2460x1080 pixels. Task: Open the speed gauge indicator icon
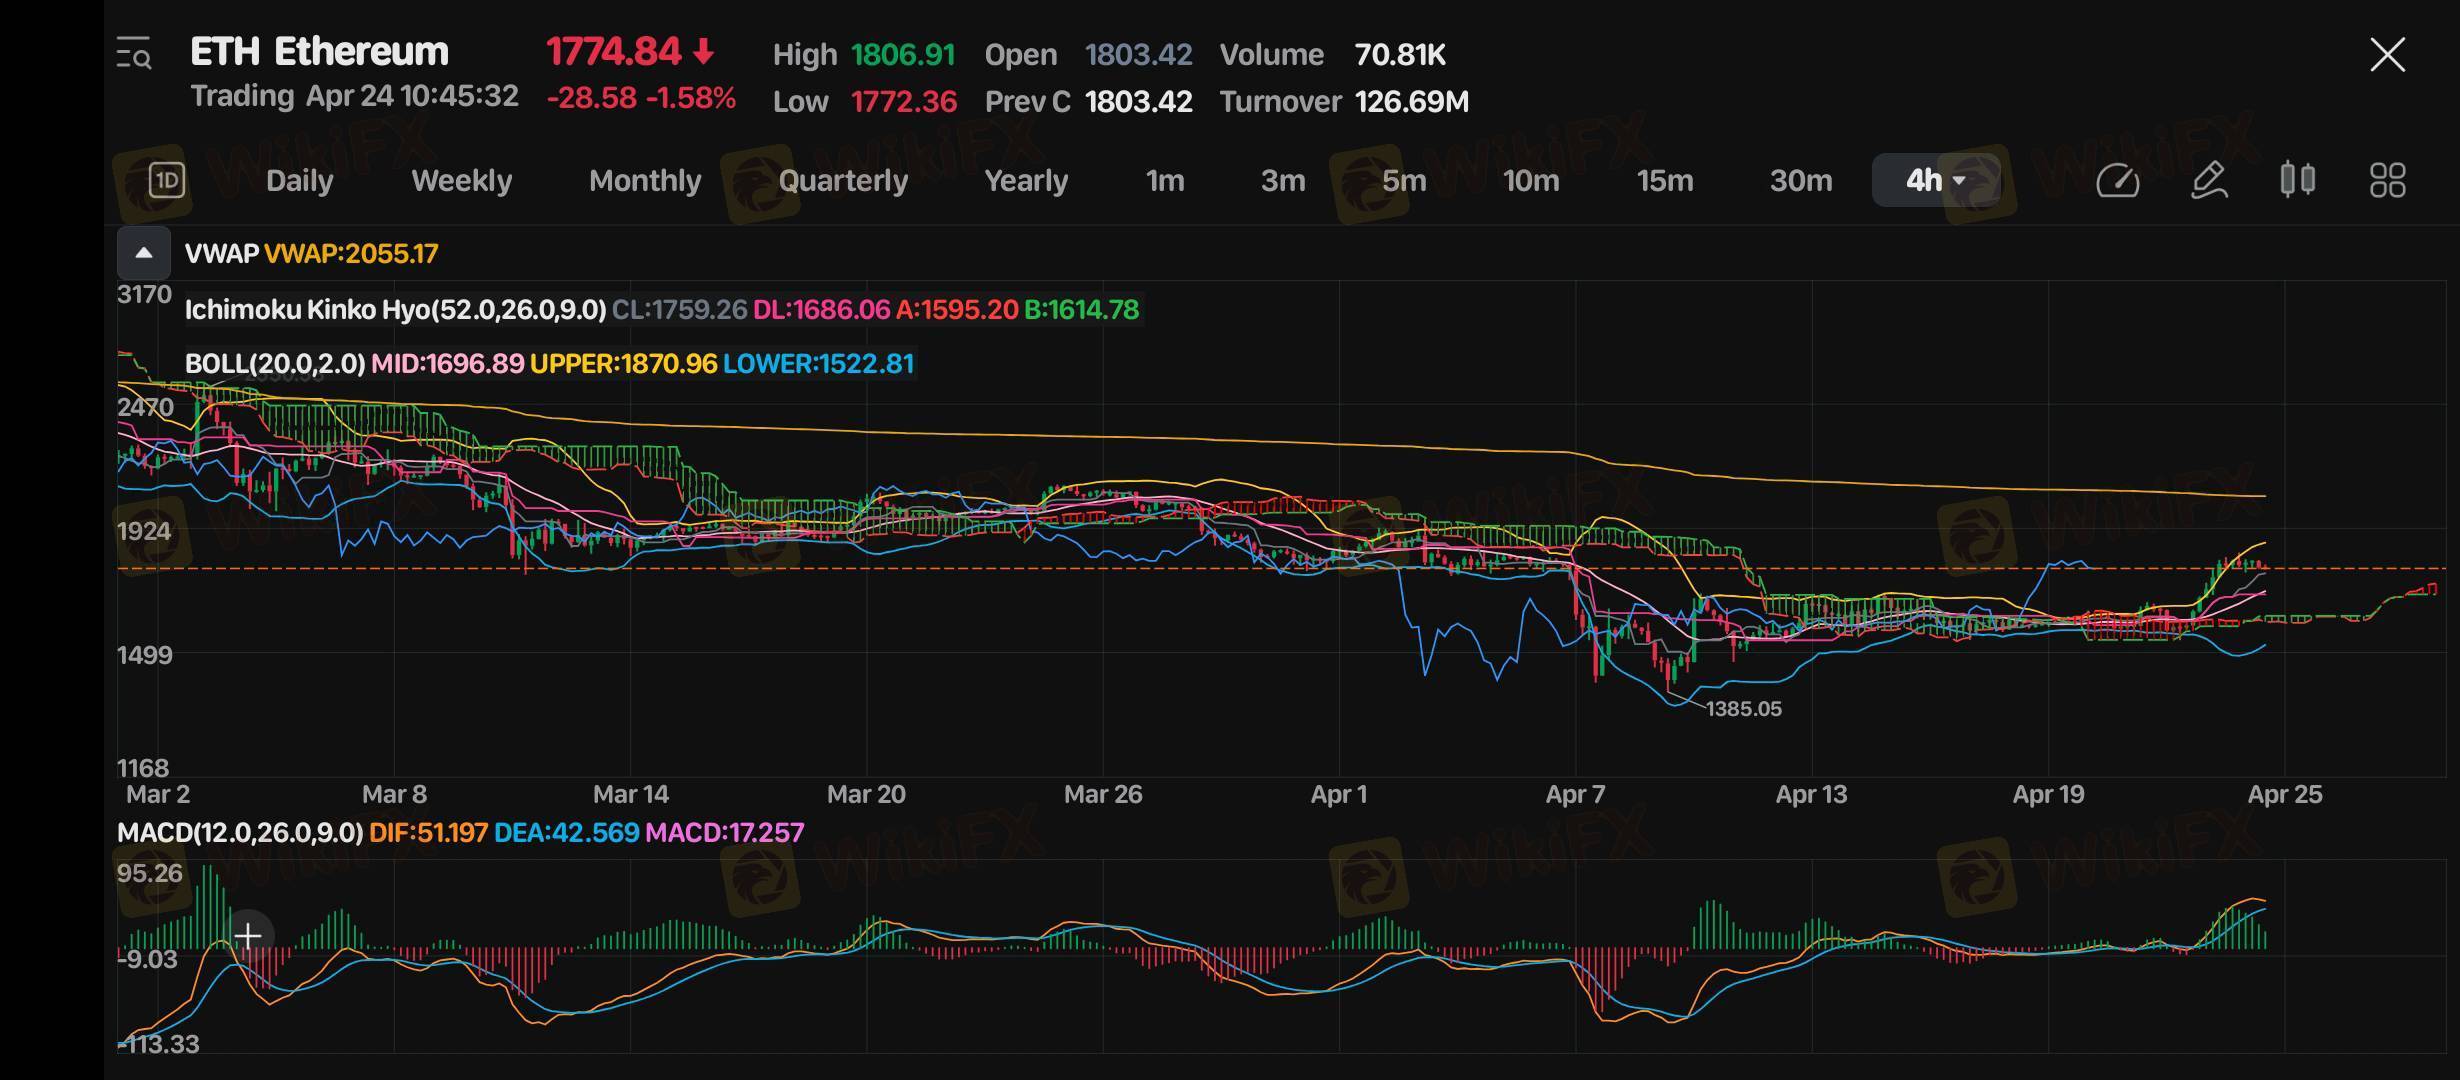2117,180
